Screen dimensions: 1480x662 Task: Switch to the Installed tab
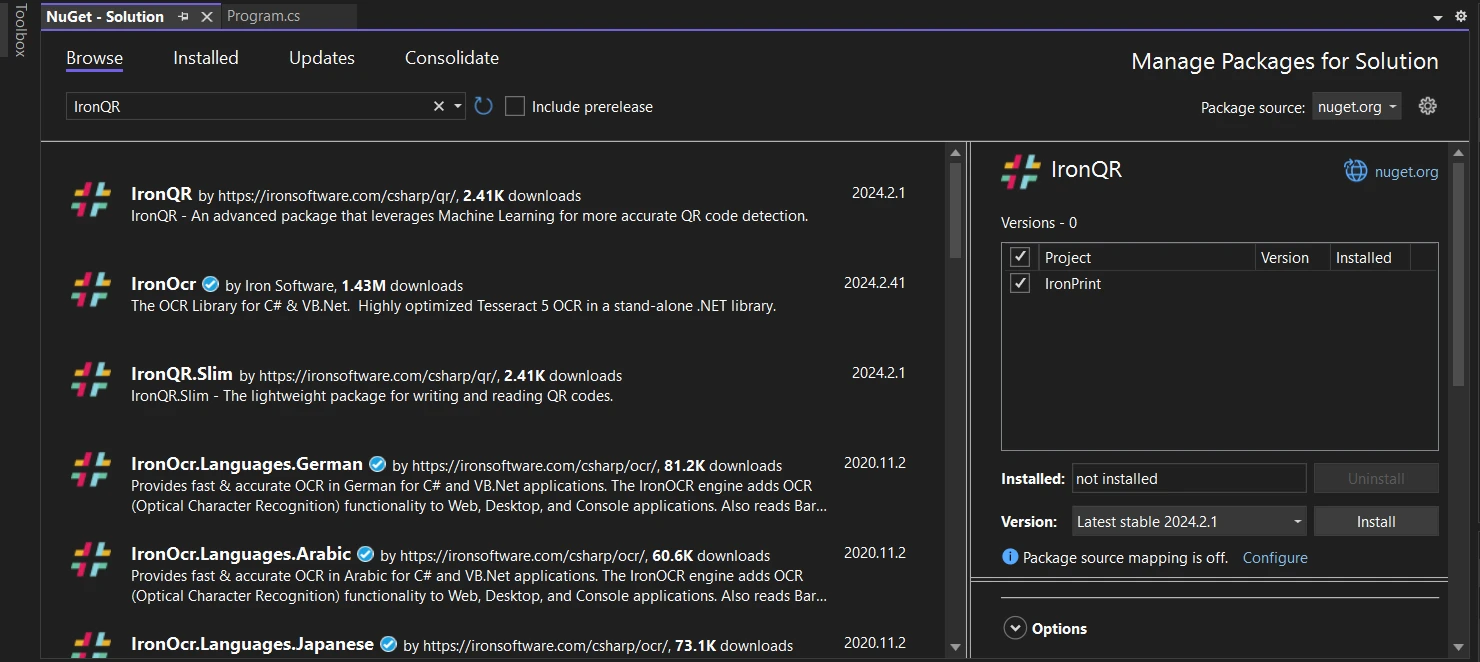pos(205,58)
